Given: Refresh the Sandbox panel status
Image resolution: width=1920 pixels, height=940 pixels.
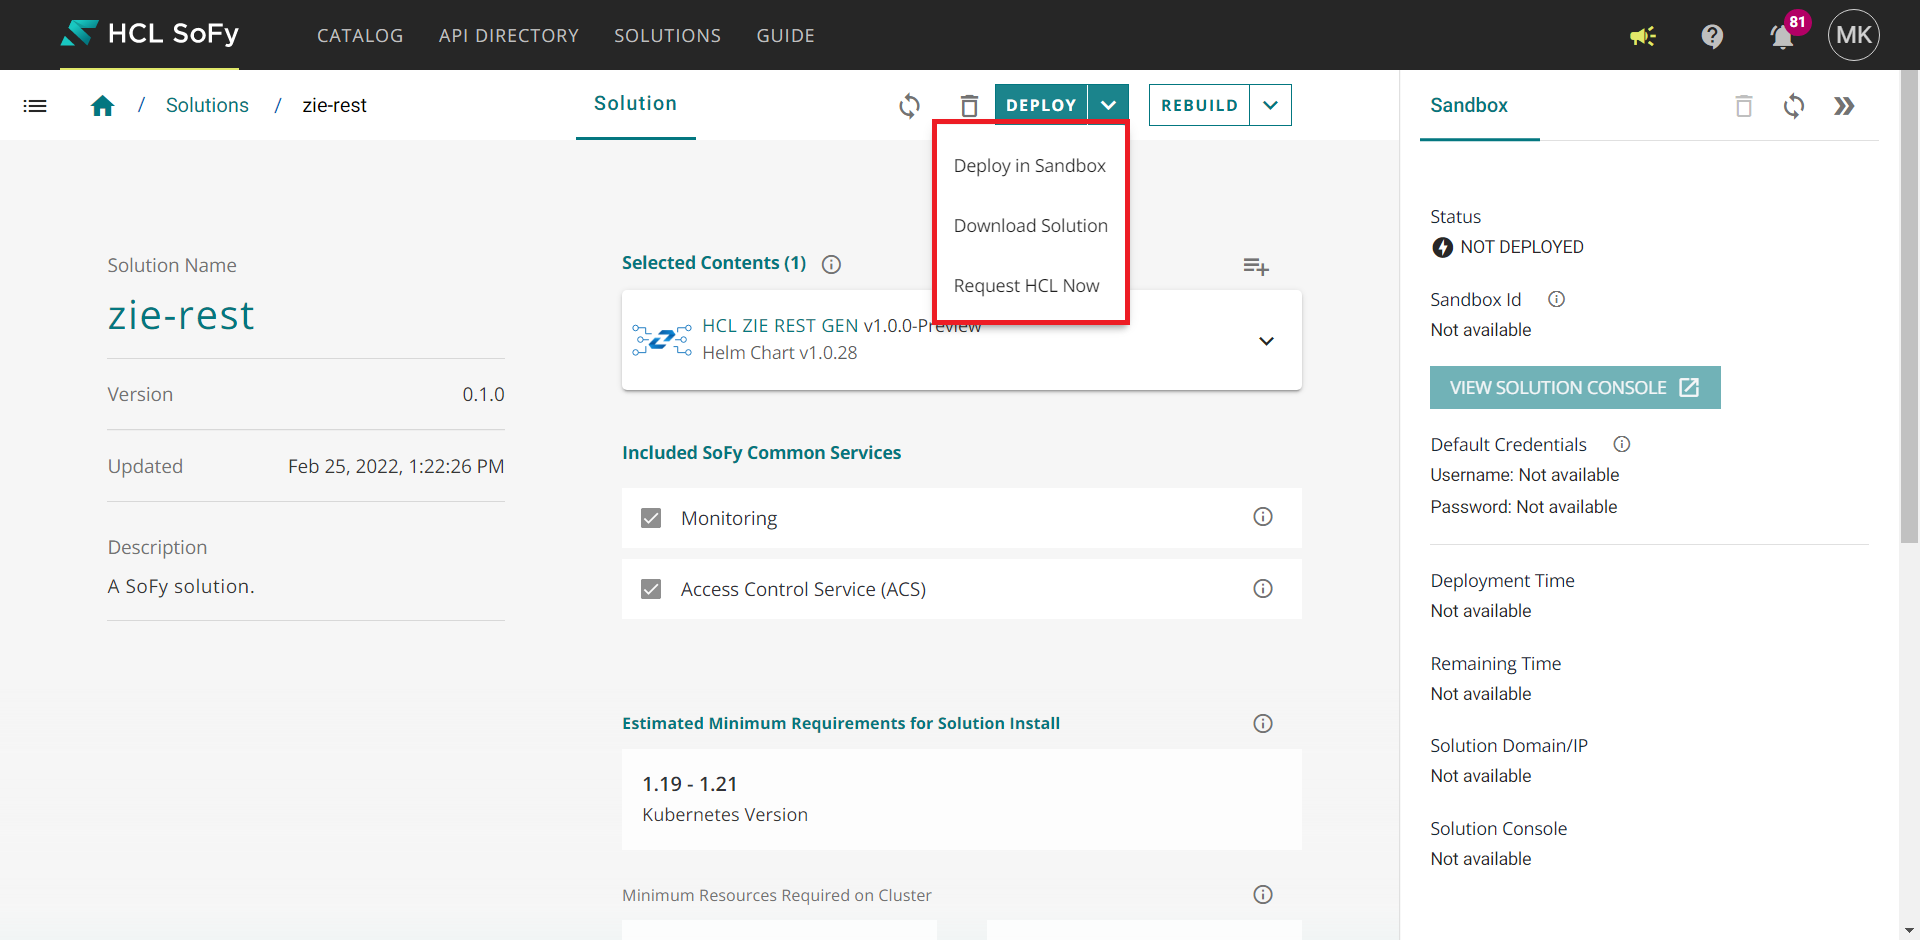Looking at the screenshot, I should (1794, 106).
